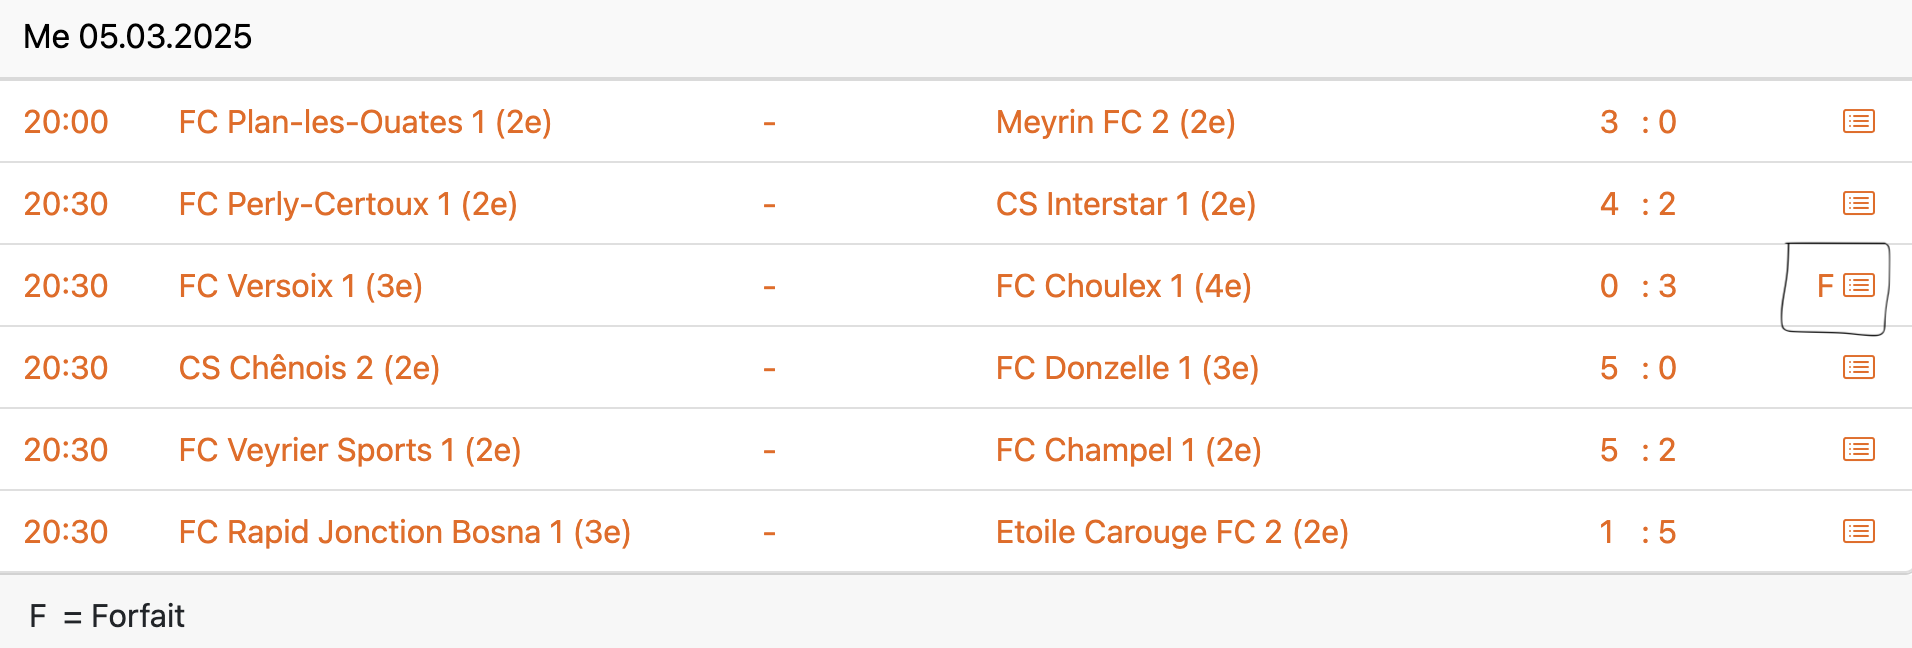Click the 20:00 kickoff time
The height and width of the screenshot is (648, 1912).
pos(66,122)
